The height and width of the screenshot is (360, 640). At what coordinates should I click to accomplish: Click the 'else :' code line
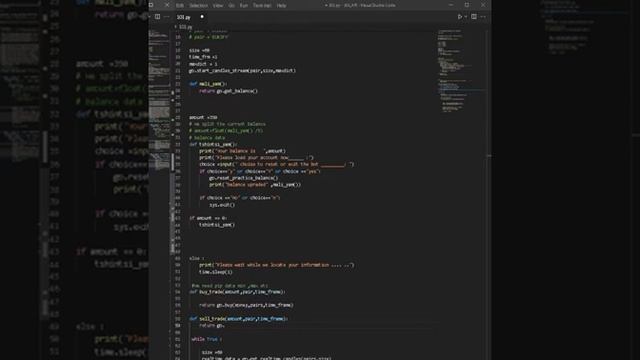[197, 258]
